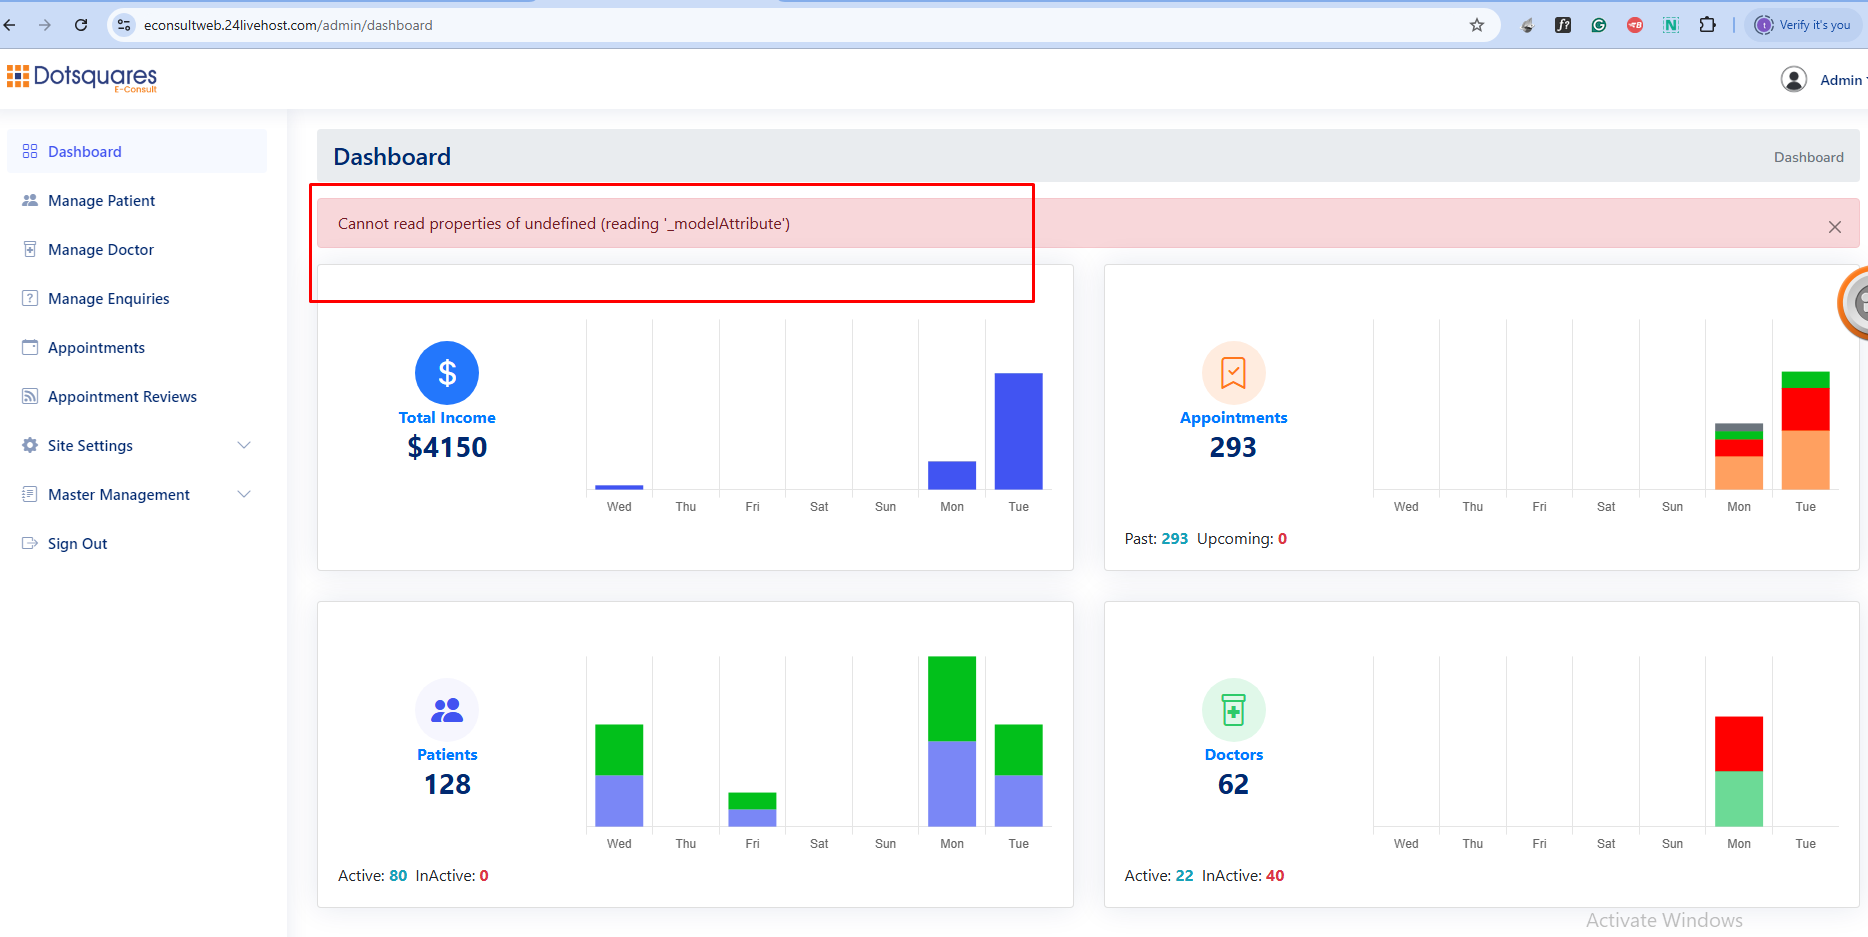Image resolution: width=1868 pixels, height=937 pixels.
Task: Click the 'InActive: 40' doctors text
Action: click(1243, 876)
